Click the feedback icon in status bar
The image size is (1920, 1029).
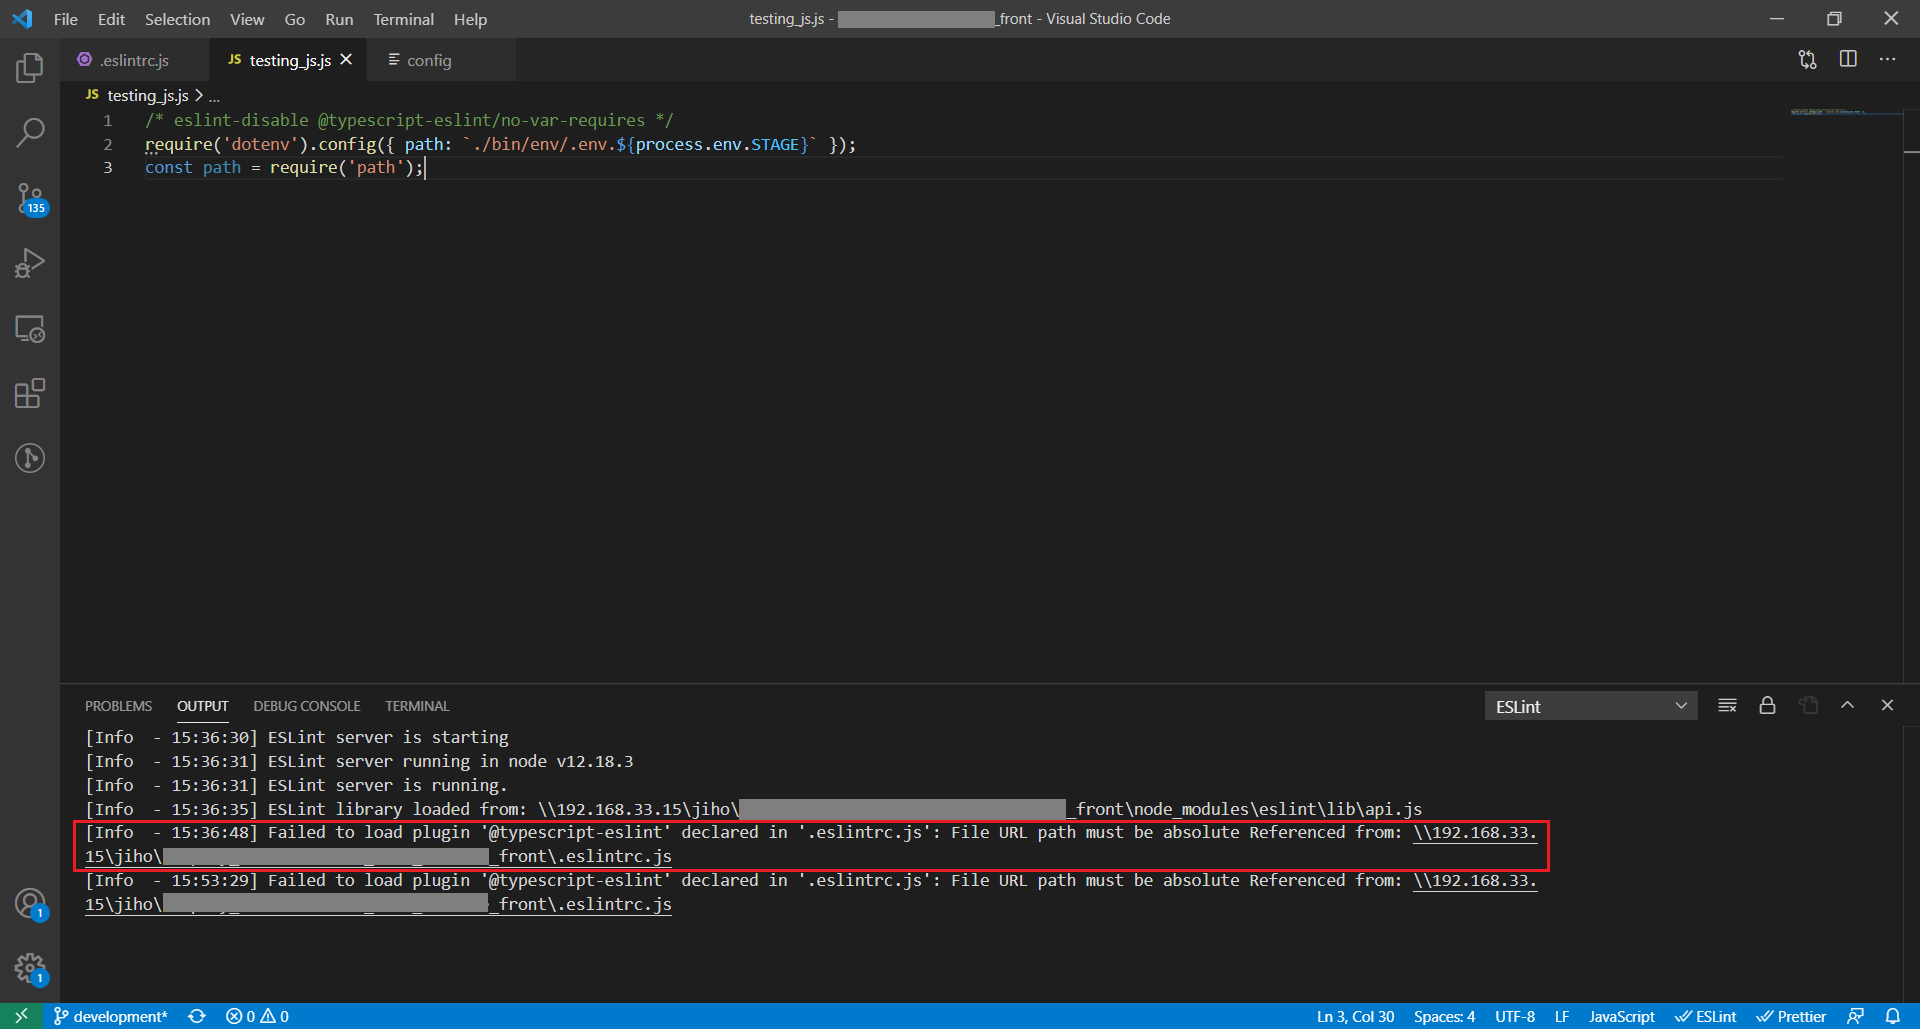pos(1855,1016)
